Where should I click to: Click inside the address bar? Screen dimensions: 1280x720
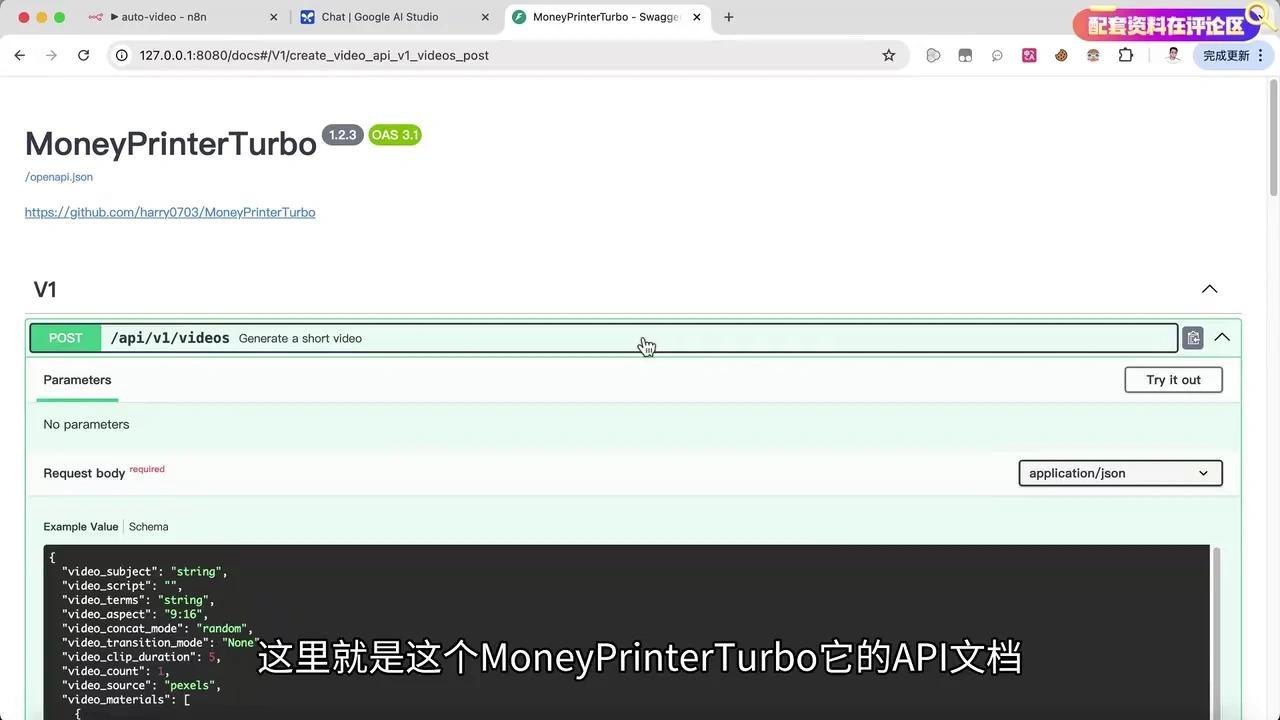tap(400, 55)
